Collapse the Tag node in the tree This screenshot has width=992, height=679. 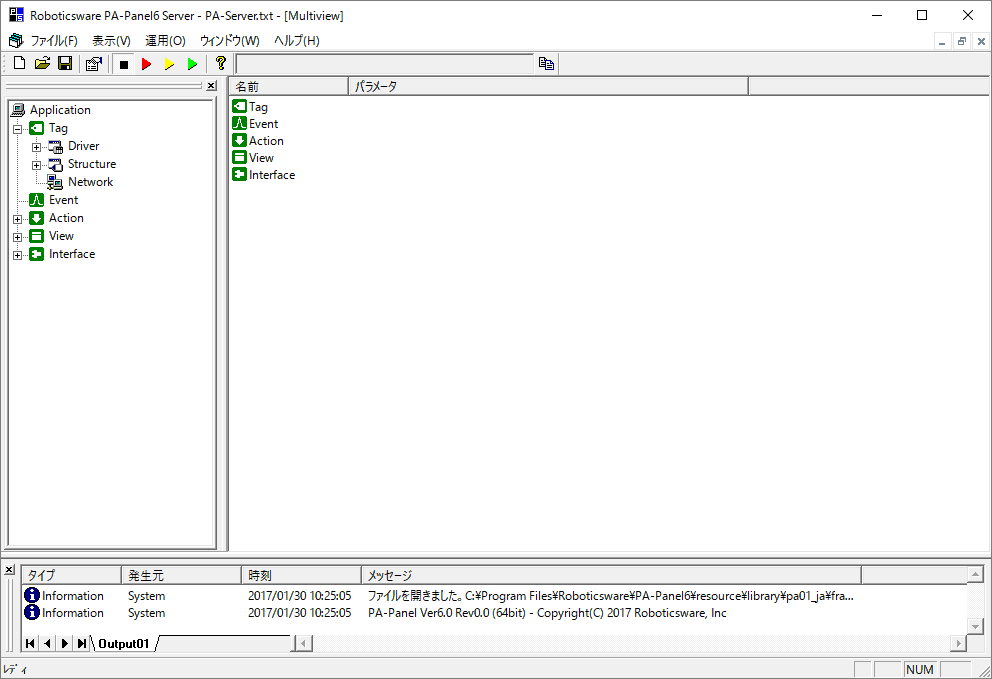(17, 128)
